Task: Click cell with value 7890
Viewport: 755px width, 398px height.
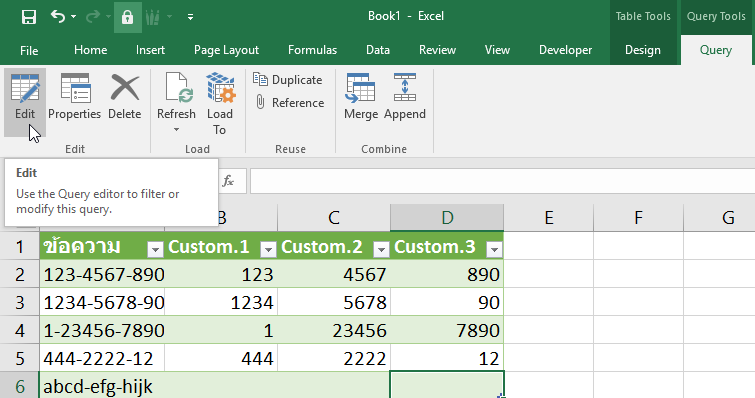Action: [447, 330]
